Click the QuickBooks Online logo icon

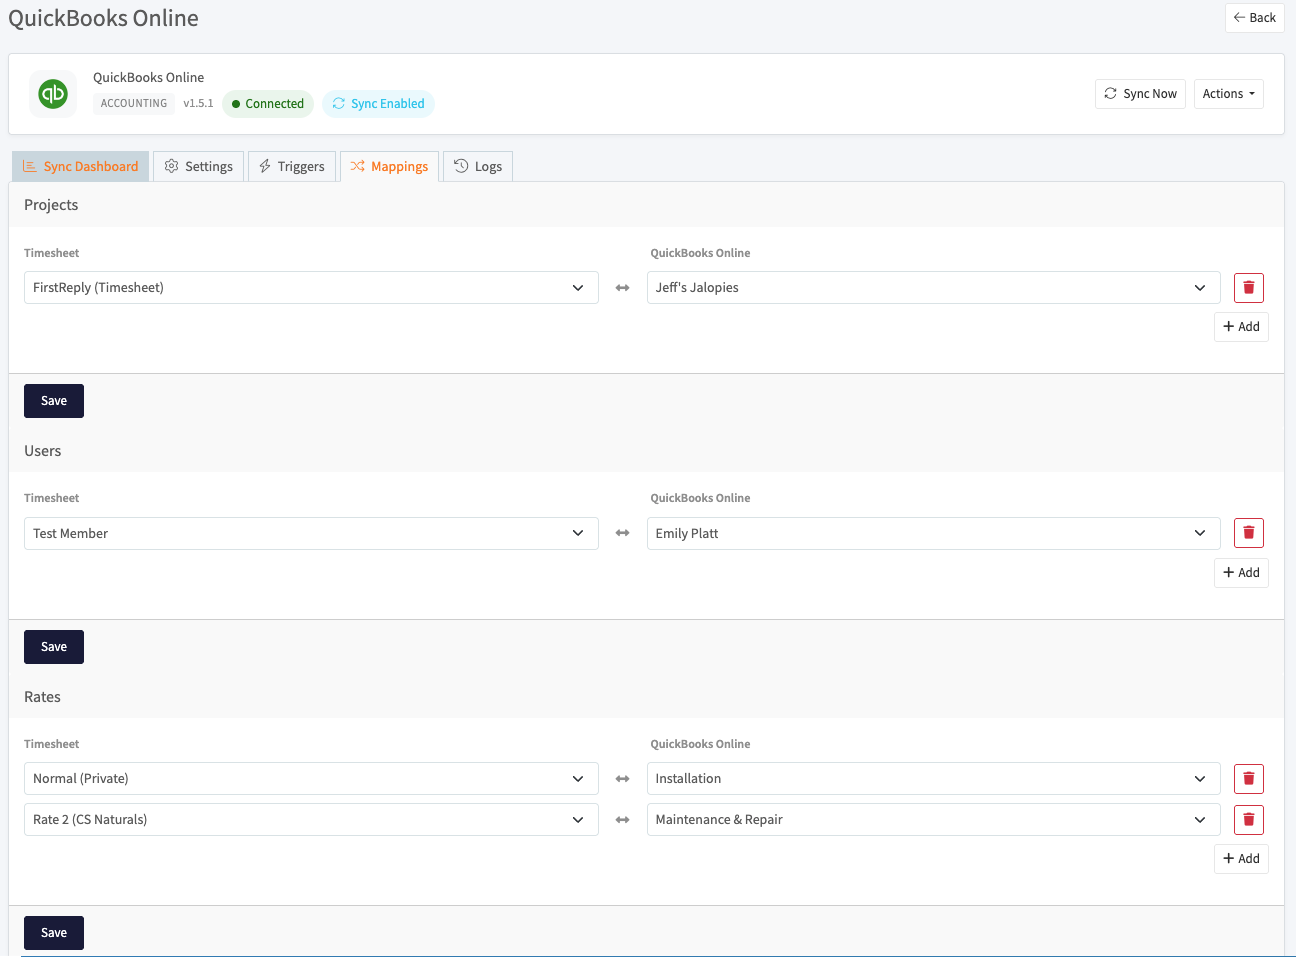[53, 94]
